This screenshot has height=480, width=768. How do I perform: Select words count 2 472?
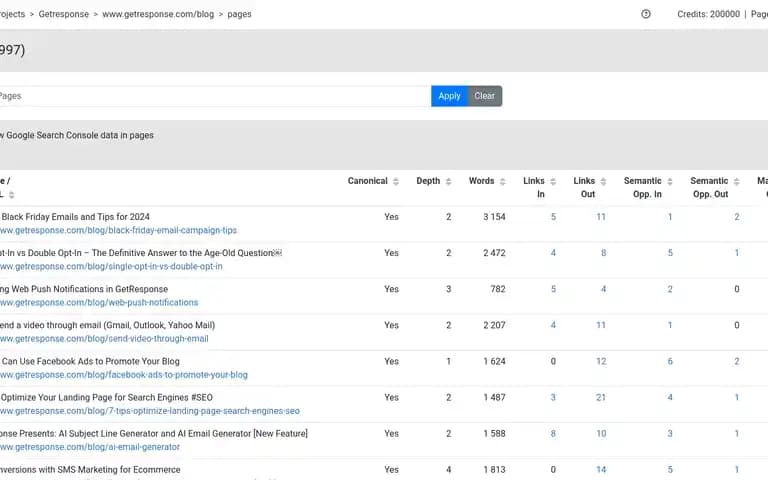coord(494,253)
